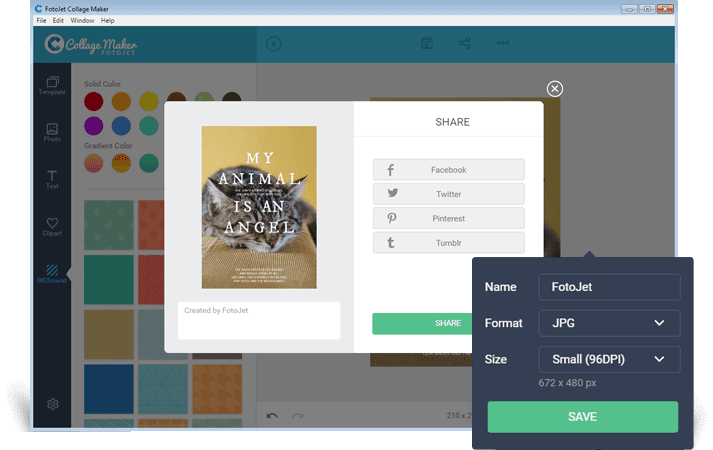Pick the green gradient swatch

(149, 163)
